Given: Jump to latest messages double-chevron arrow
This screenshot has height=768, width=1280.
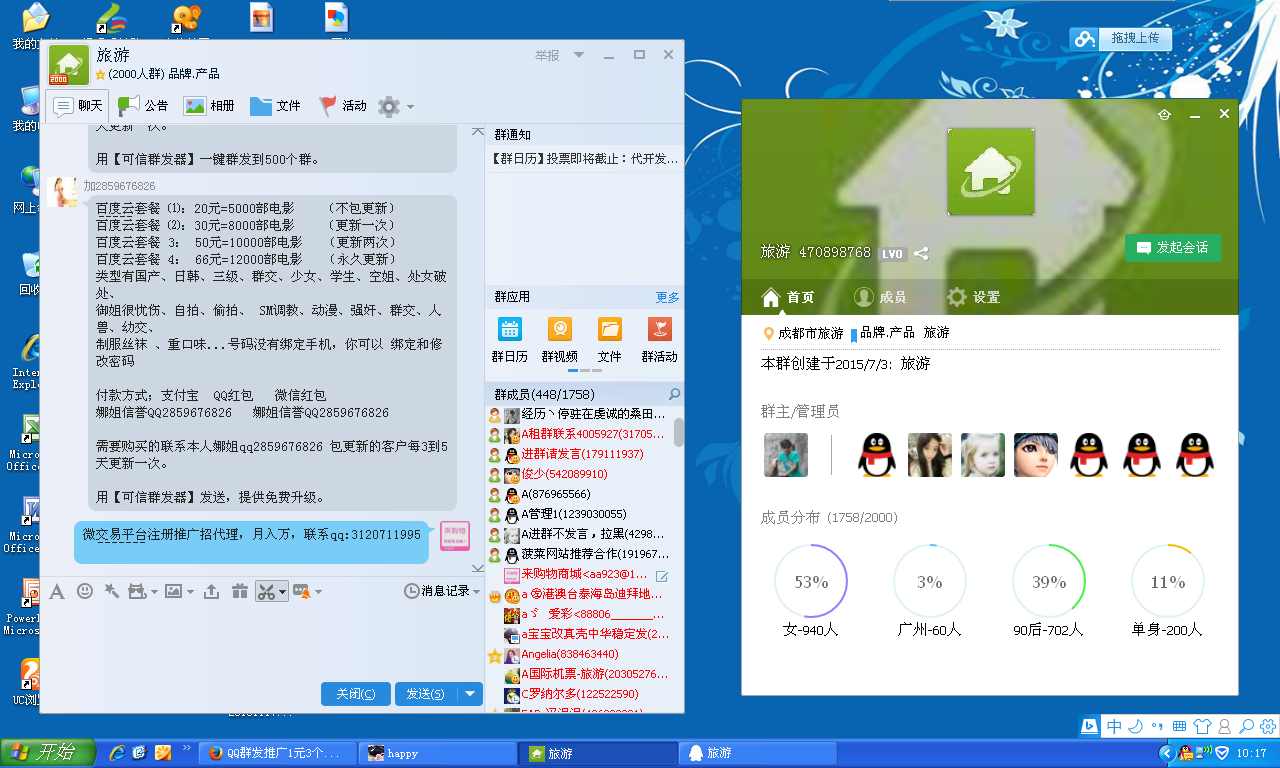Looking at the screenshot, I should coord(477,568).
